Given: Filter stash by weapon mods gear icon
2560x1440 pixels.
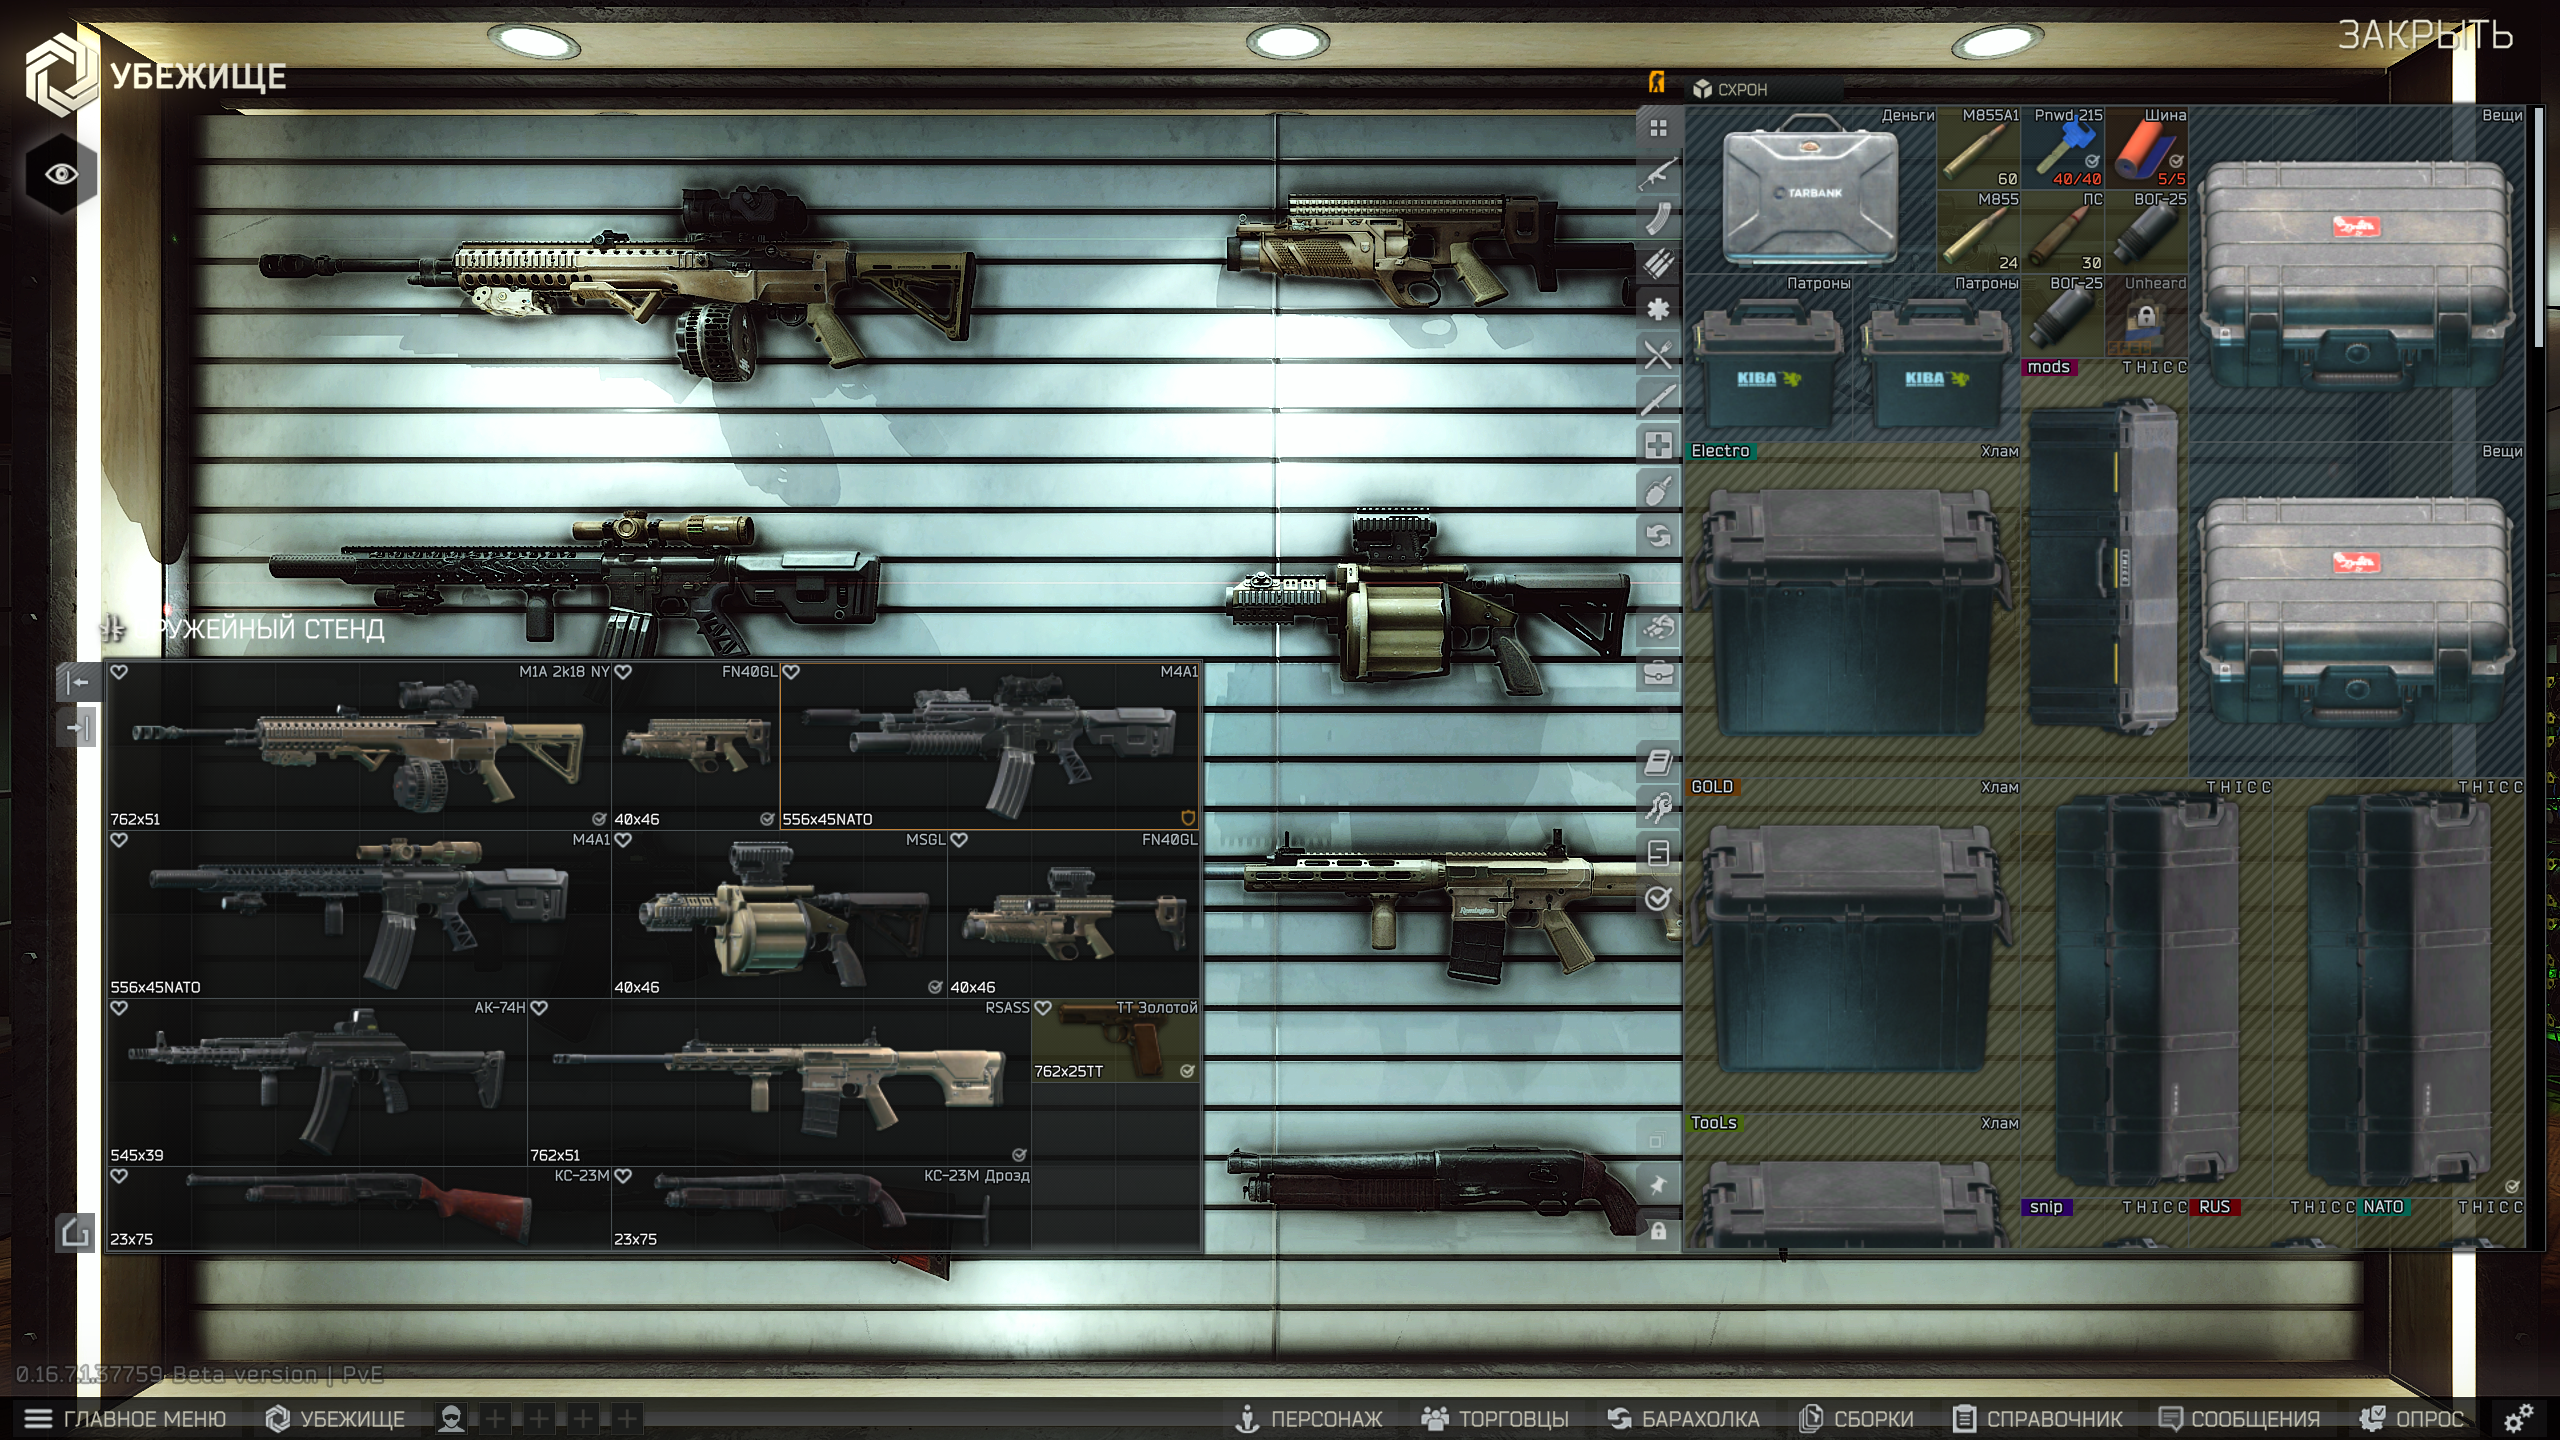Looking at the screenshot, I should (1658, 309).
